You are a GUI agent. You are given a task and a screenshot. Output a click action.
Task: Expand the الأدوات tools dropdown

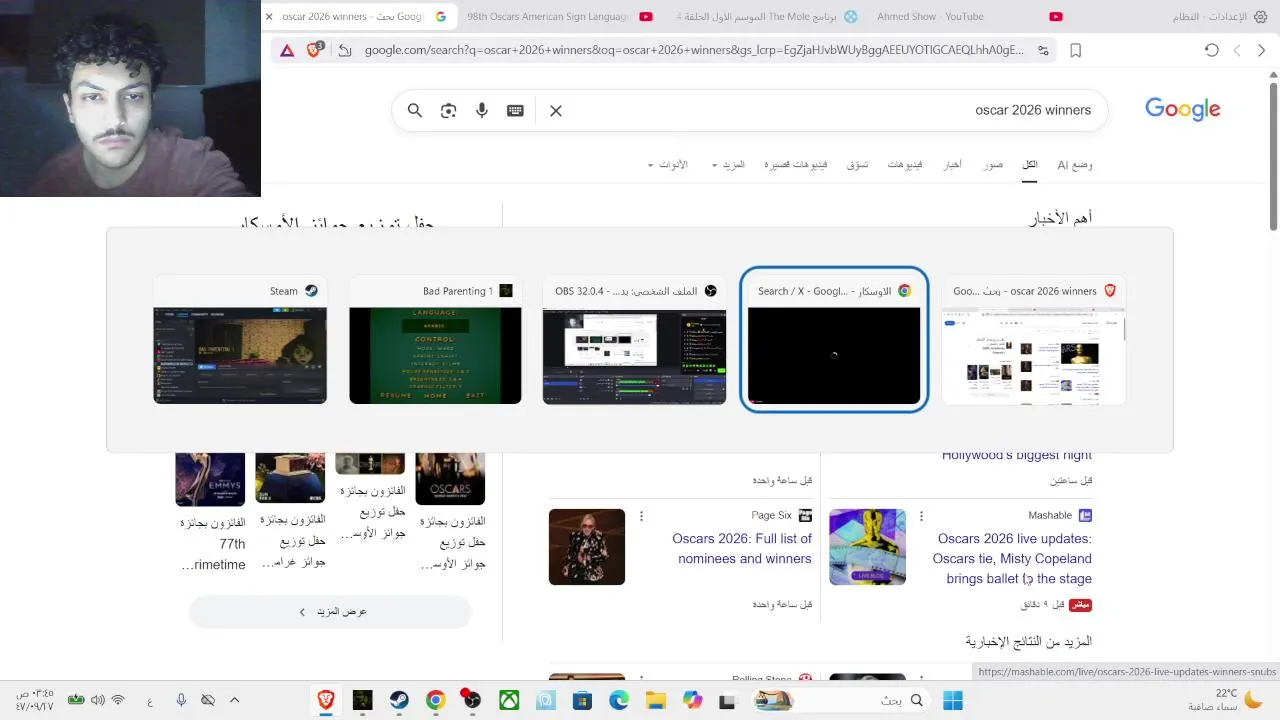667,165
